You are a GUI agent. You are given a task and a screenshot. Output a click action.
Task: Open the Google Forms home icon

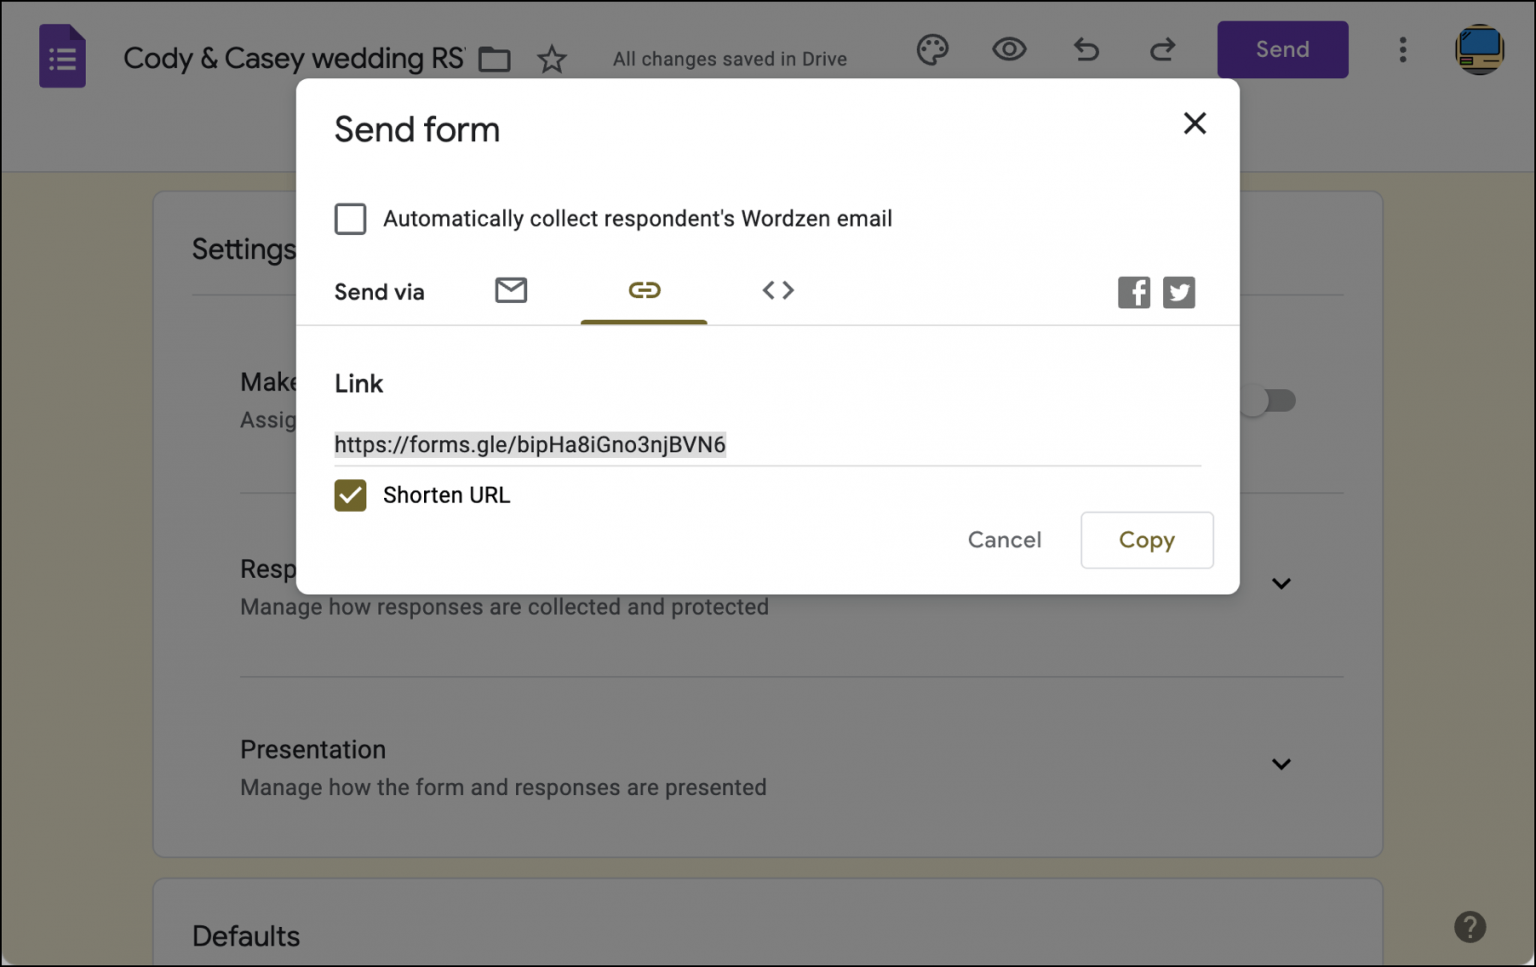click(x=62, y=56)
